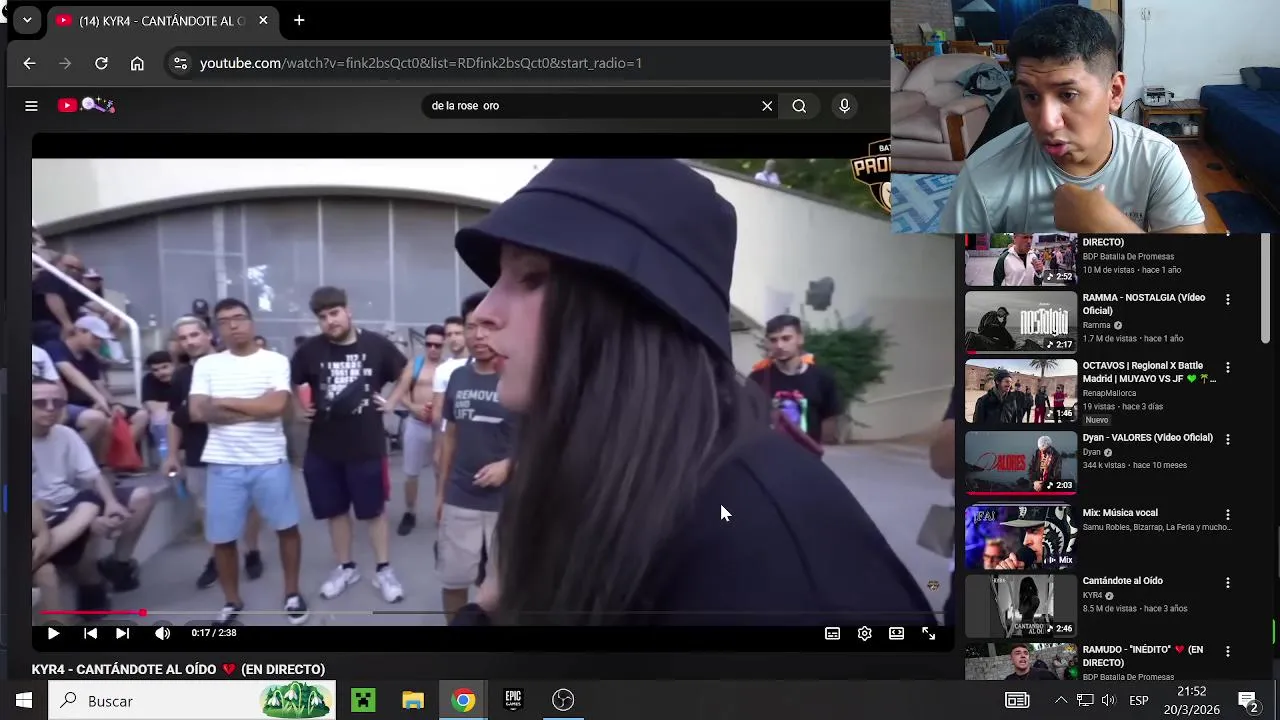Viewport: 1280px width, 720px height.
Task: Open OCTAVOS Regional X Battle Madrid thumbnail
Action: (x=1020, y=391)
